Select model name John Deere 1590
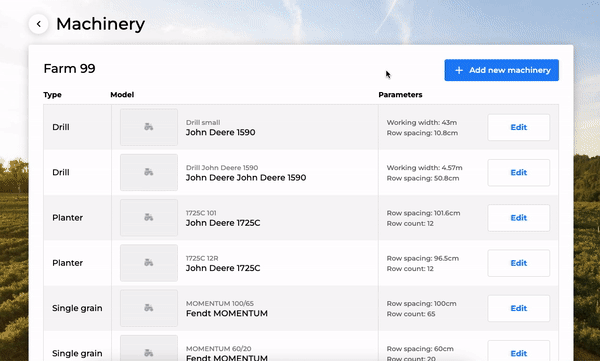Image resolution: width=600 pixels, height=361 pixels. coord(220,132)
